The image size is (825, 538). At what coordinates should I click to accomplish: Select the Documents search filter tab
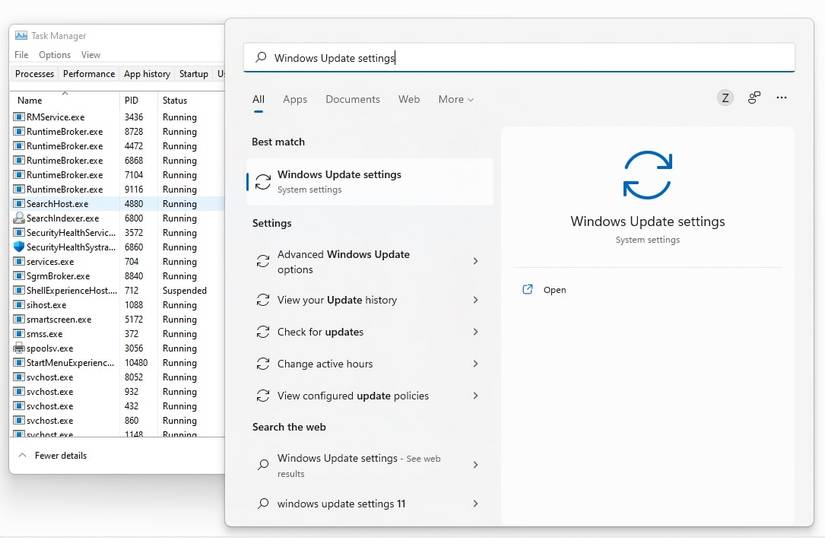tap(353, 99)
